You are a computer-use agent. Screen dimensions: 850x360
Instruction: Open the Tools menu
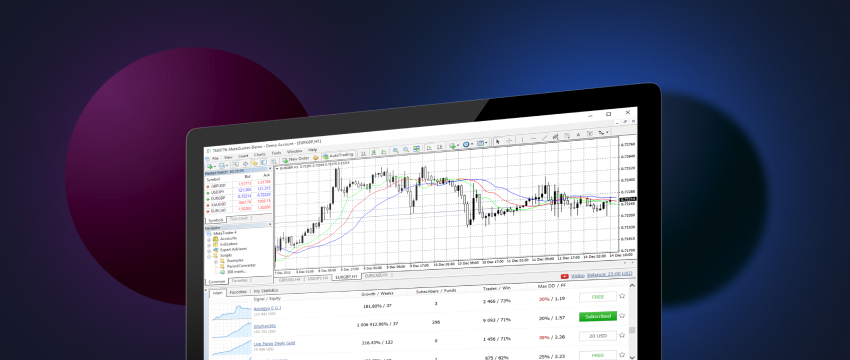click(276, 153)
